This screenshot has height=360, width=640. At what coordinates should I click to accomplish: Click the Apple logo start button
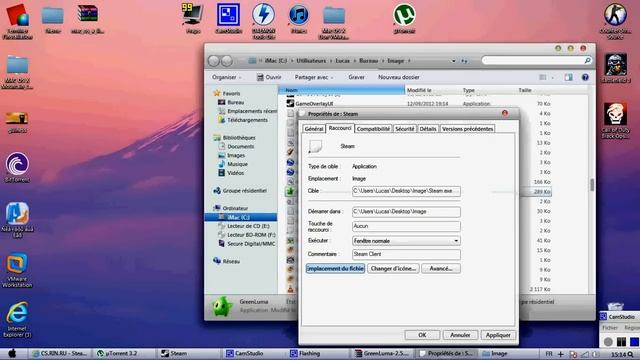12,353
